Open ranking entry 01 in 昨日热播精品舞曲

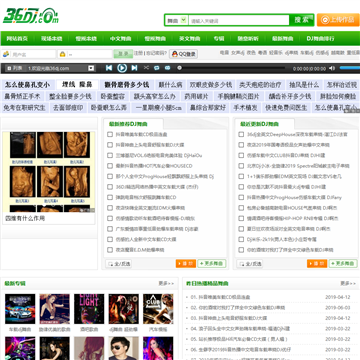tap(220, 297)
